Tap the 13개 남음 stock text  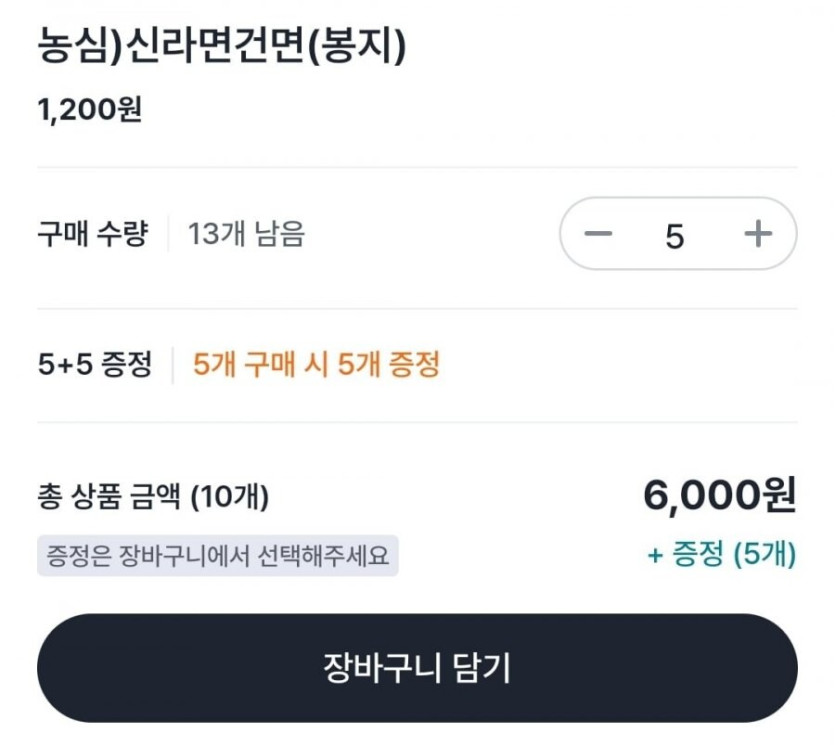[x=247, y=235]
